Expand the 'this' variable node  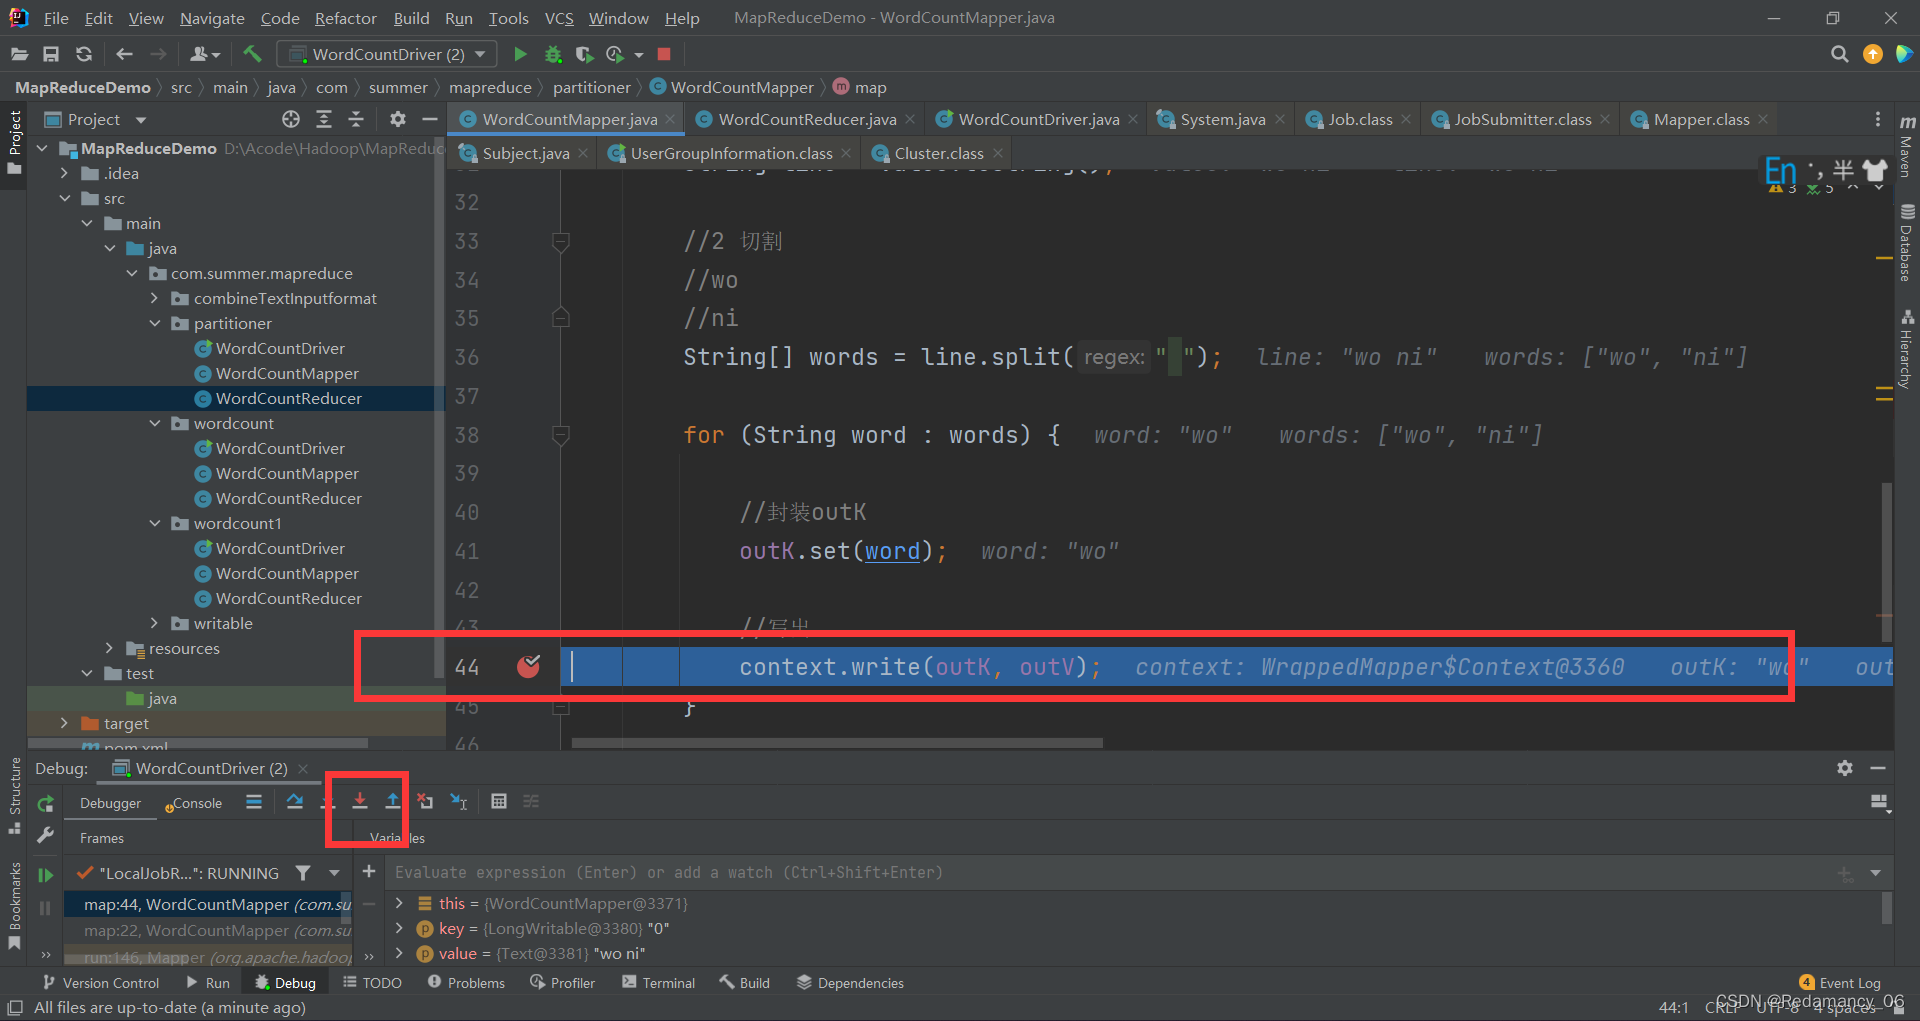tap(400, 903)
